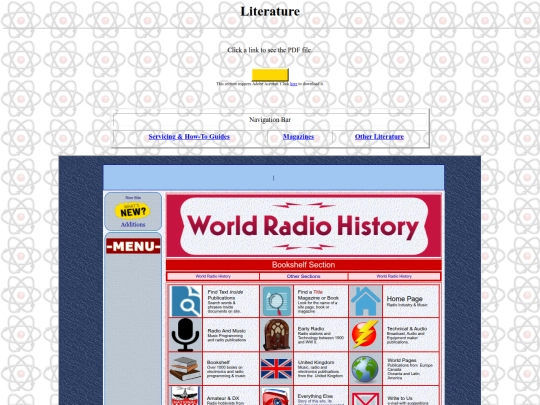Click the Home Page text label
The image size is (540, 405).
click(x=404, y=299)
